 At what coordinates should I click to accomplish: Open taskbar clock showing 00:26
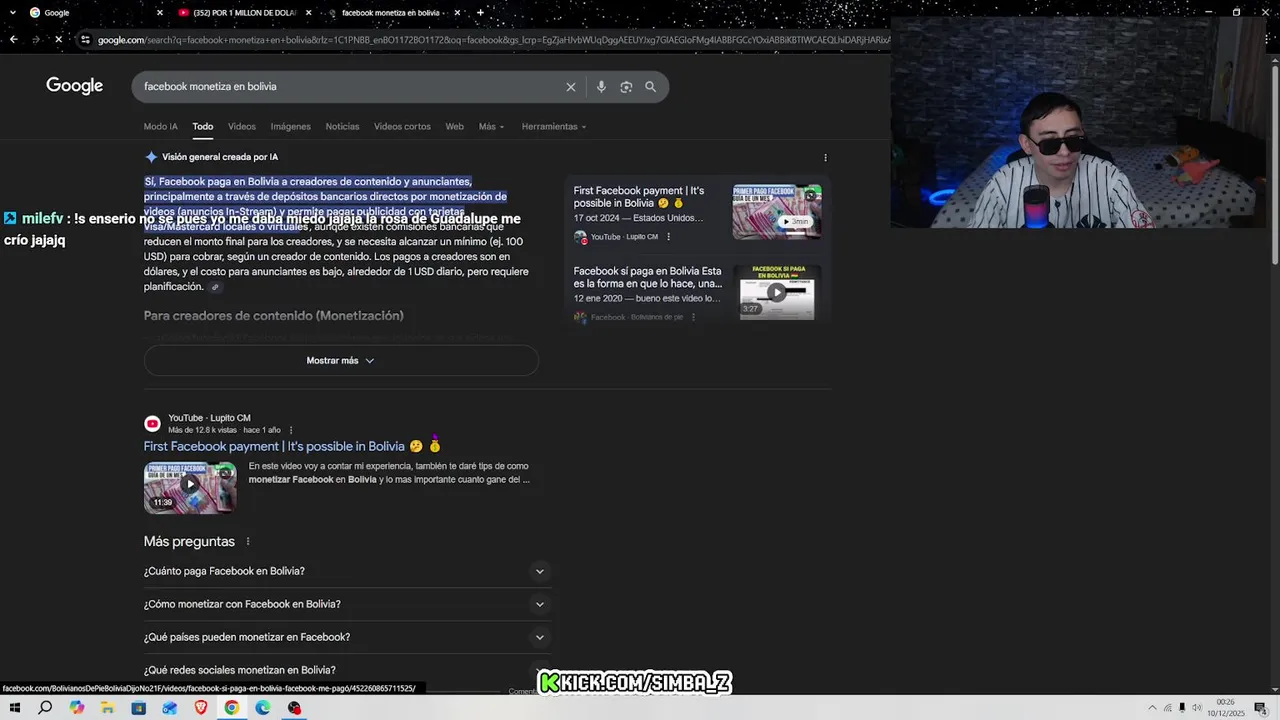1225,708
